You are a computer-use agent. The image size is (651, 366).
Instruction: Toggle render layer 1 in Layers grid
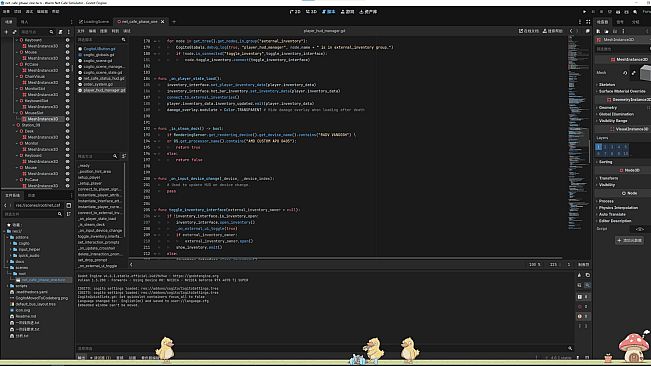[x=598, y=147]
